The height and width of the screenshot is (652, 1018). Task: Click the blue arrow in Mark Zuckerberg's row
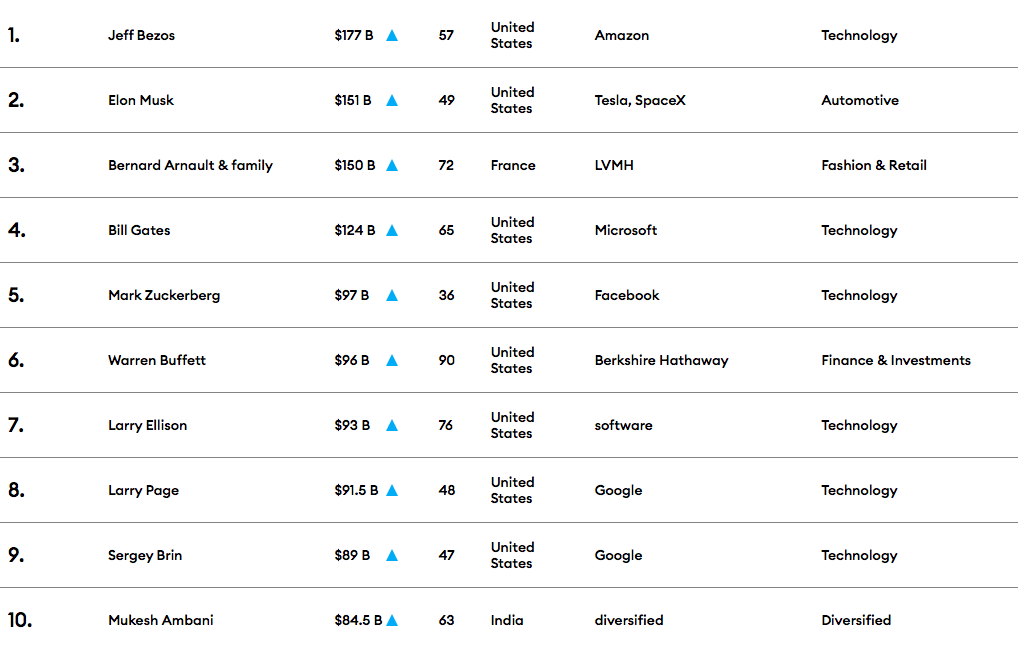(x=392, y=296)
